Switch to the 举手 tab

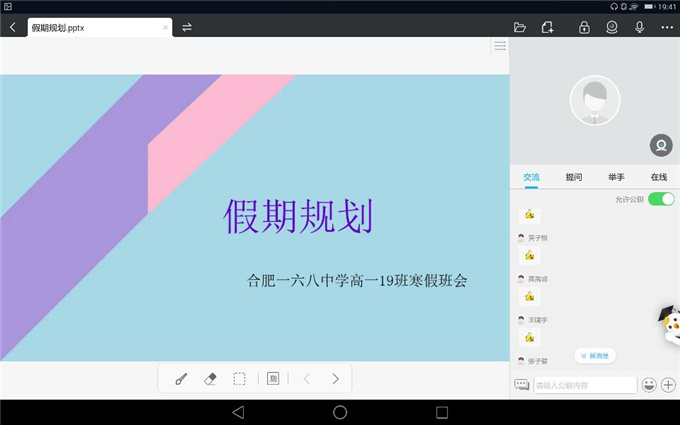[616, 177]
